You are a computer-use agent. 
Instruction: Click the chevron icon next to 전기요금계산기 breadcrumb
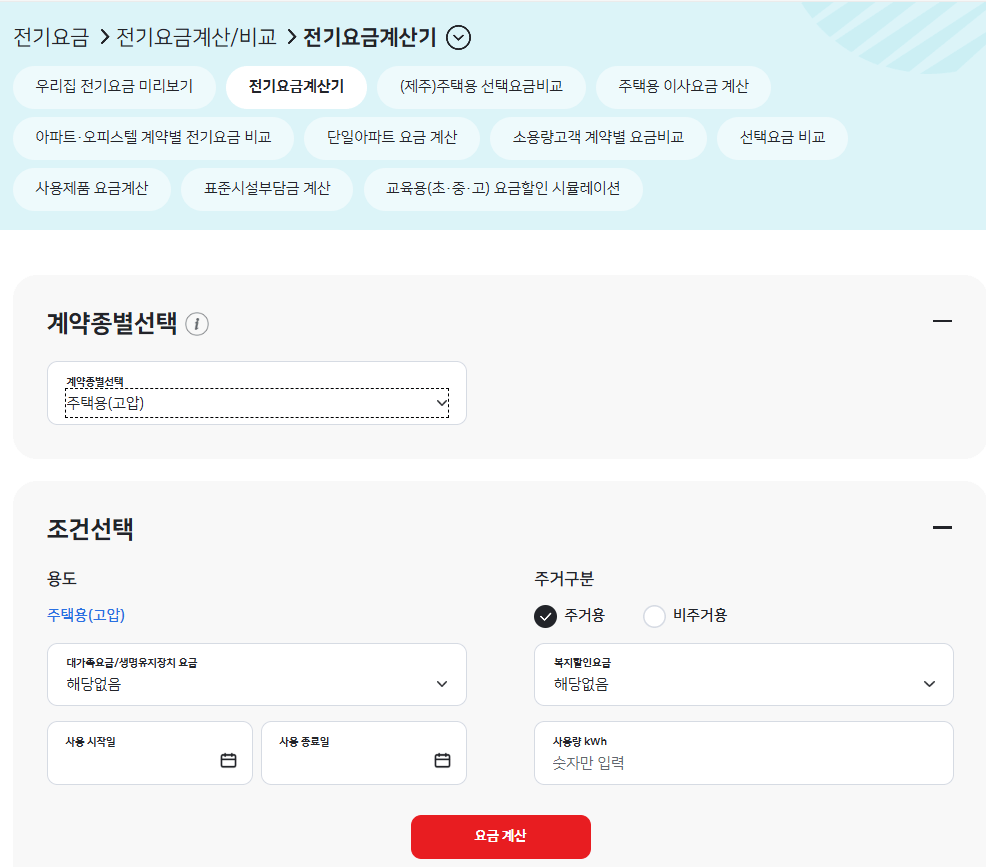pyautogui.click(x=460, y=38)
